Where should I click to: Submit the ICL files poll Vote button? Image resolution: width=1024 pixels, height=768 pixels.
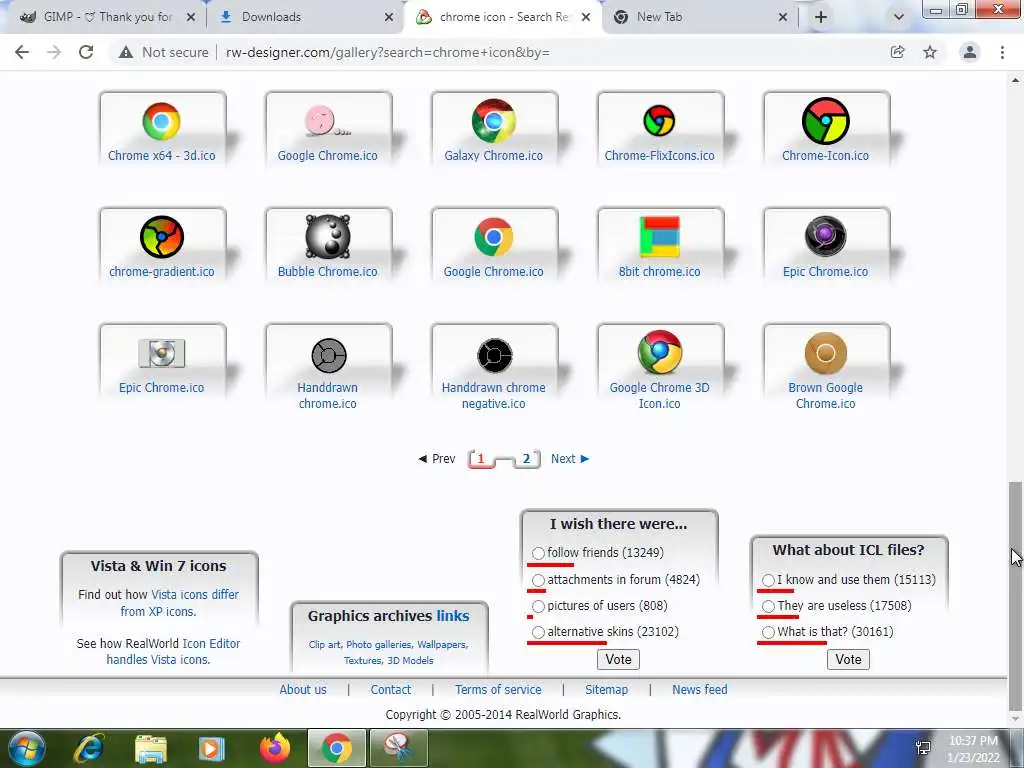(848, 660)
